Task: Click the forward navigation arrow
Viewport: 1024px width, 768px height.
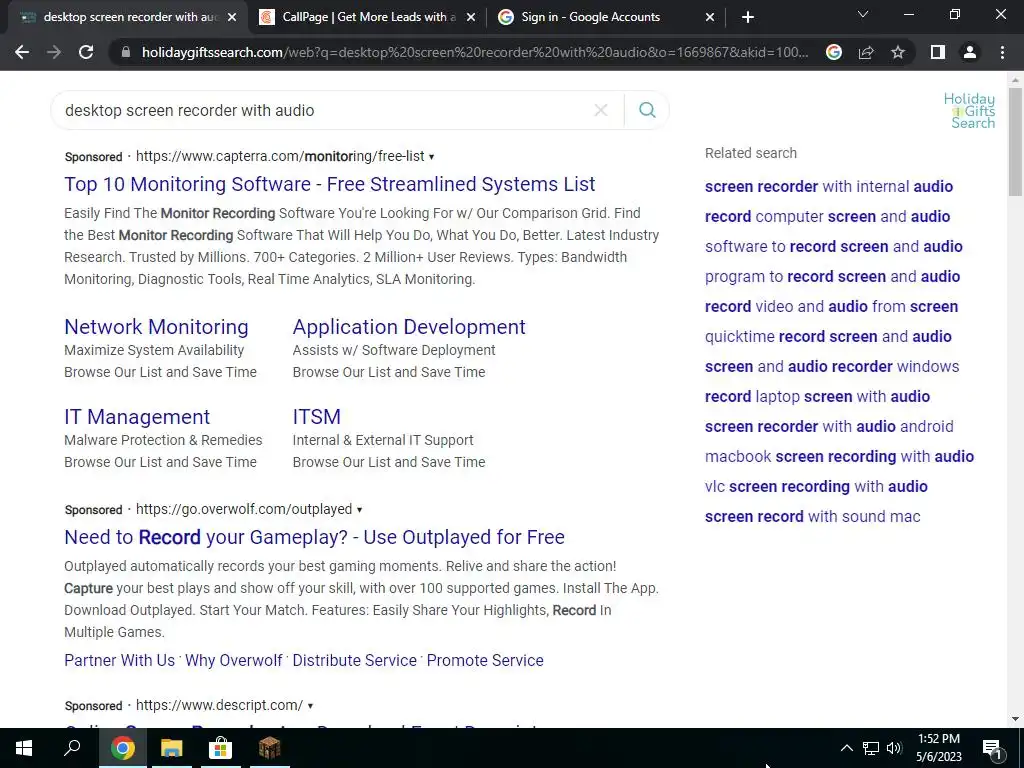Action: tap(54, 52)
